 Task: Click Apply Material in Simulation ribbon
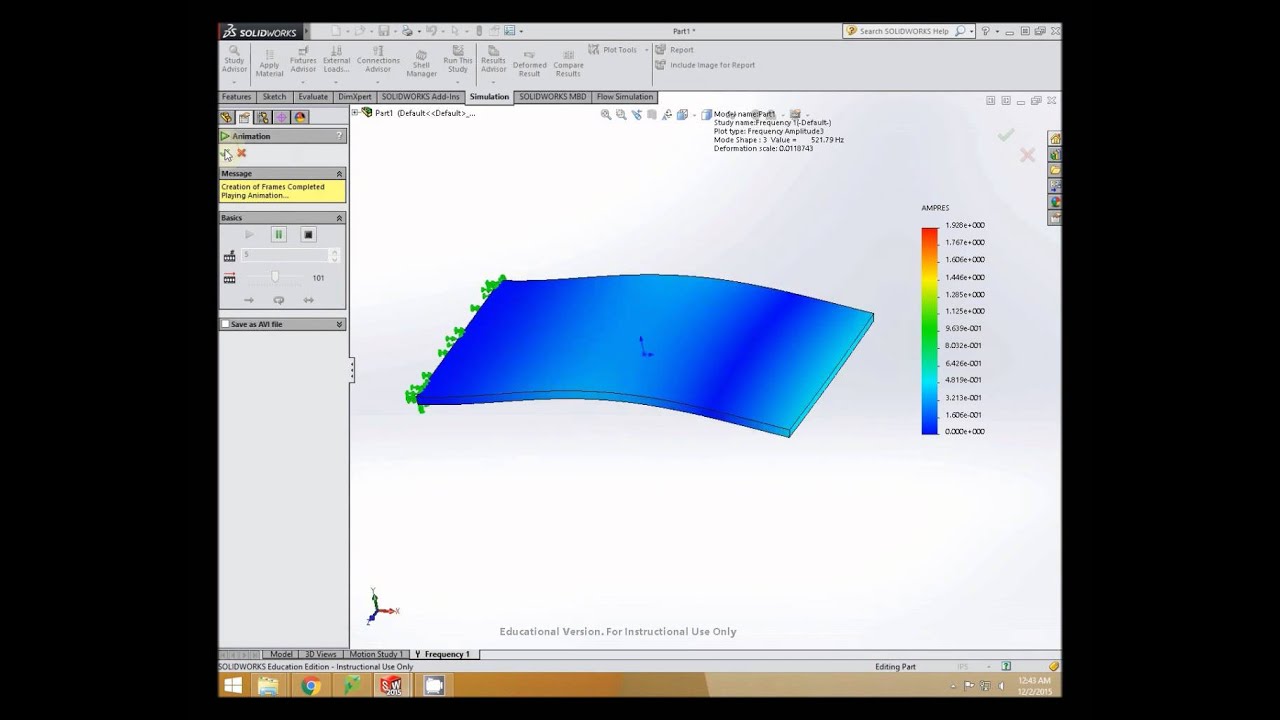click(x=269, y=63)
